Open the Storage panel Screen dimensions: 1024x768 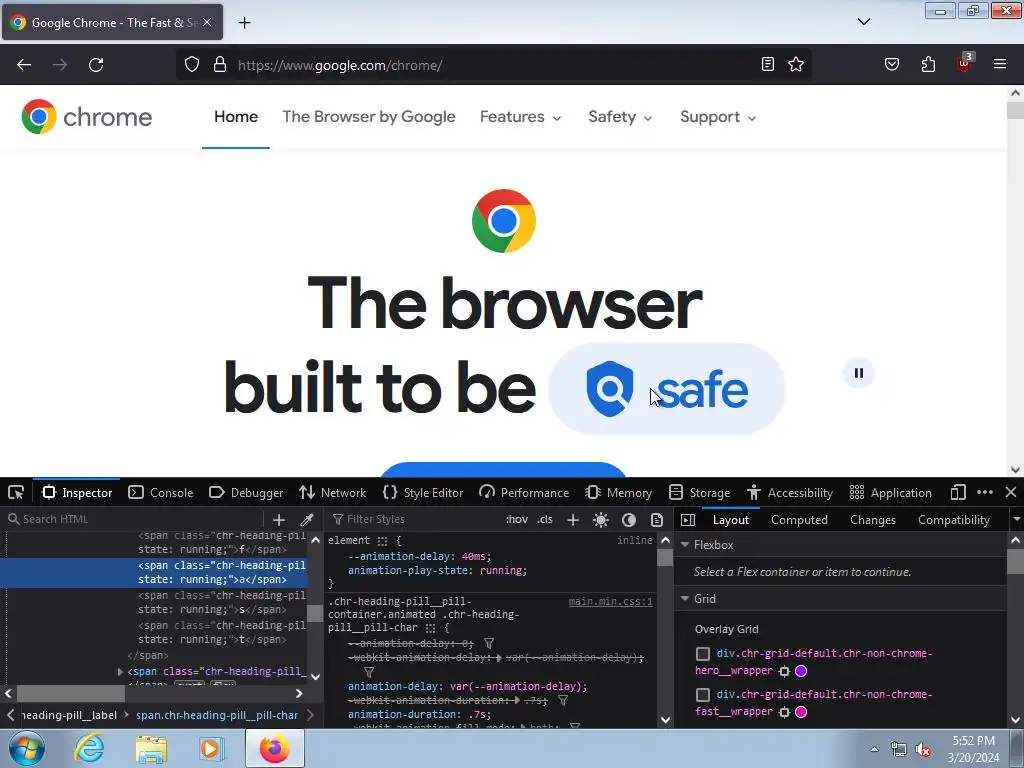point(700,492)
